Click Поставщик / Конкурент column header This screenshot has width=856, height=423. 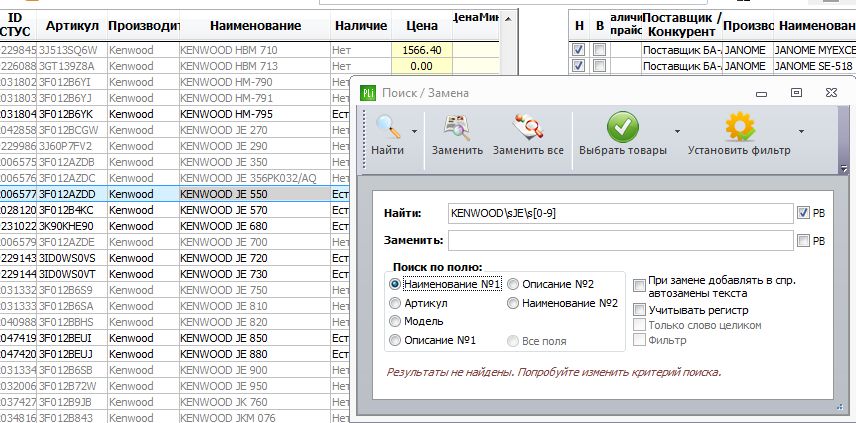(x=682, y=25)
